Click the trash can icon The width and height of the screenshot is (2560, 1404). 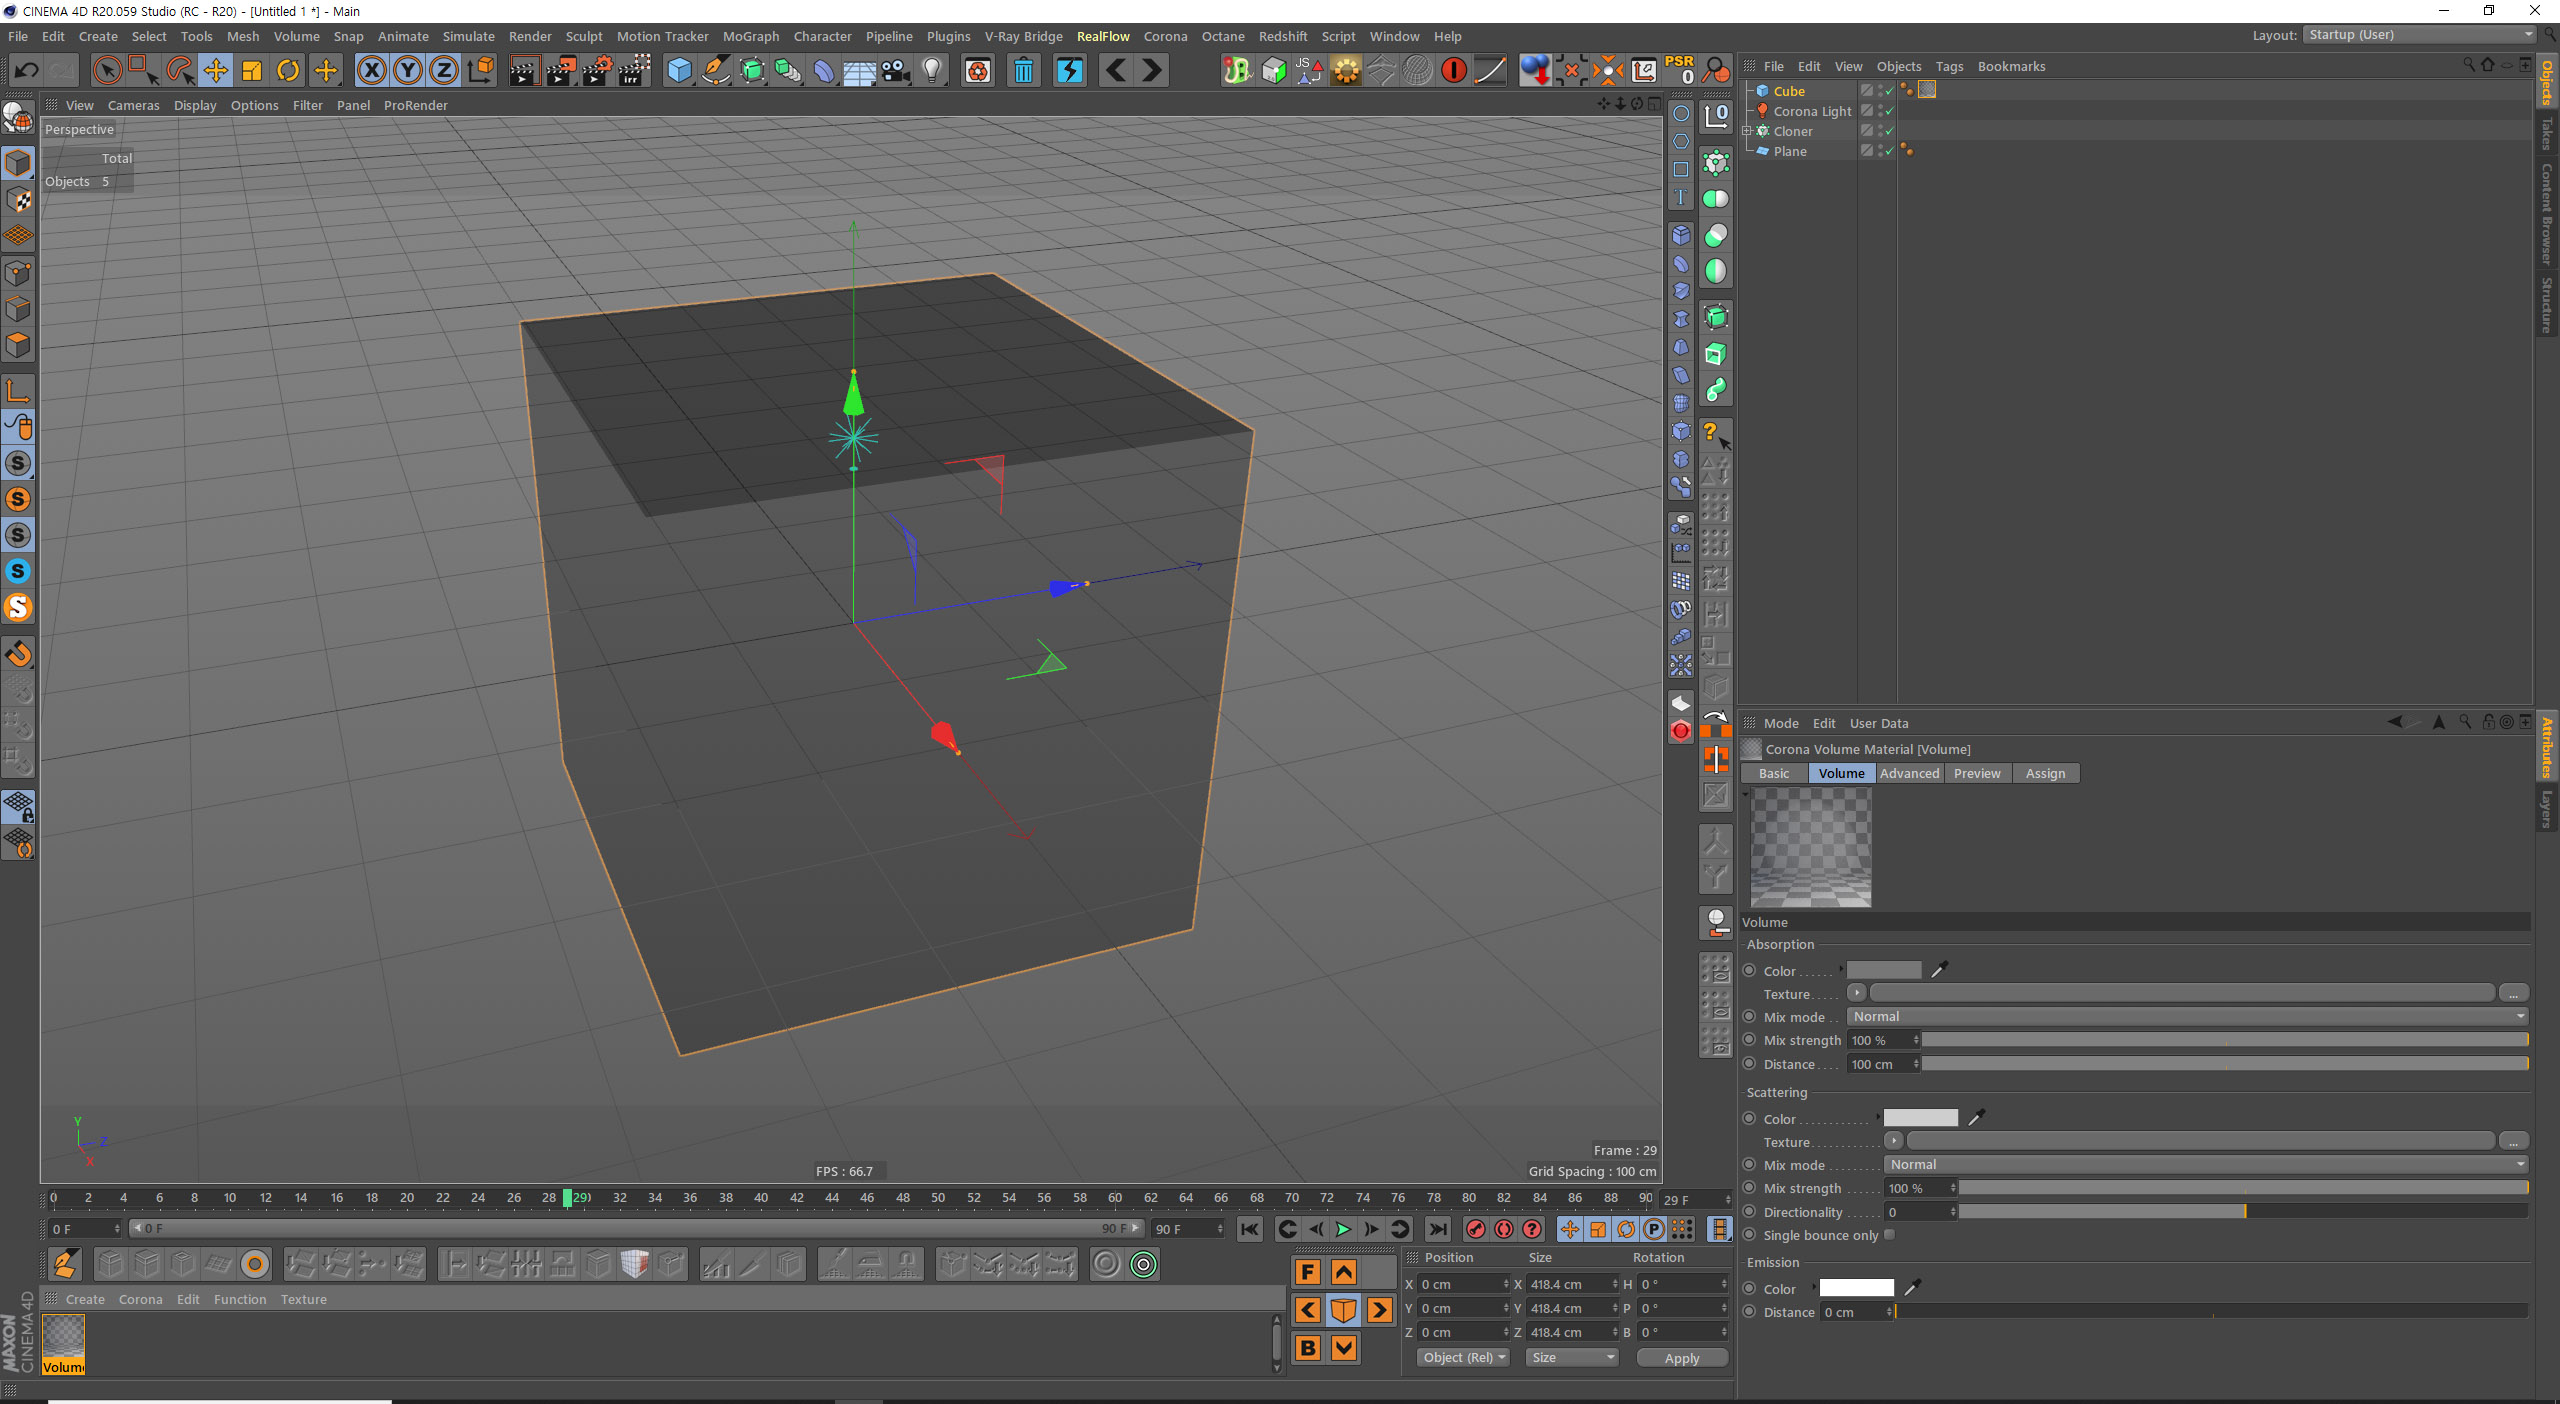coord(1023,70)
